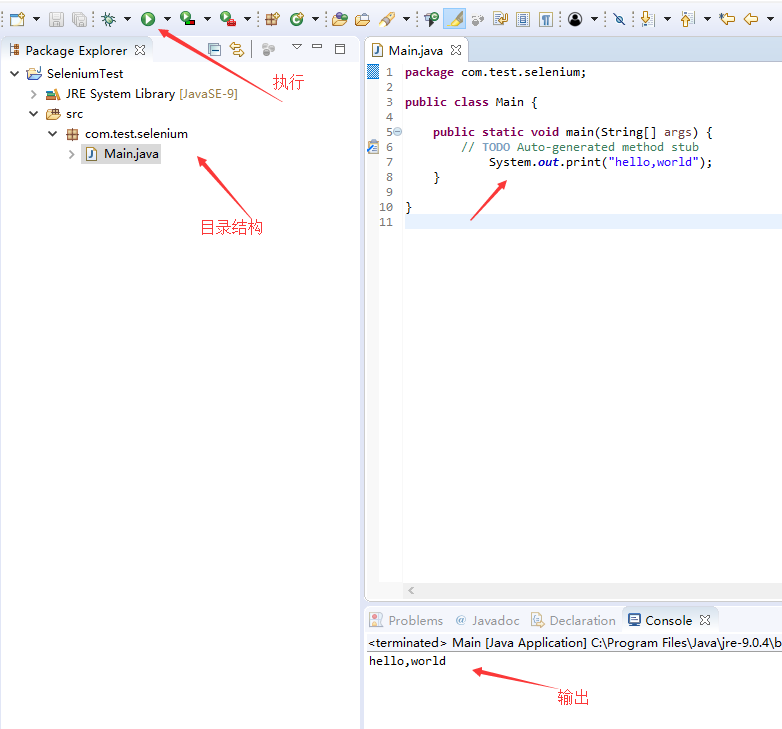The width and height of the screenshot is (782, 729).
Task: Select JRE System Library [JavaSE-9]
Action: (x=152, y=94)
